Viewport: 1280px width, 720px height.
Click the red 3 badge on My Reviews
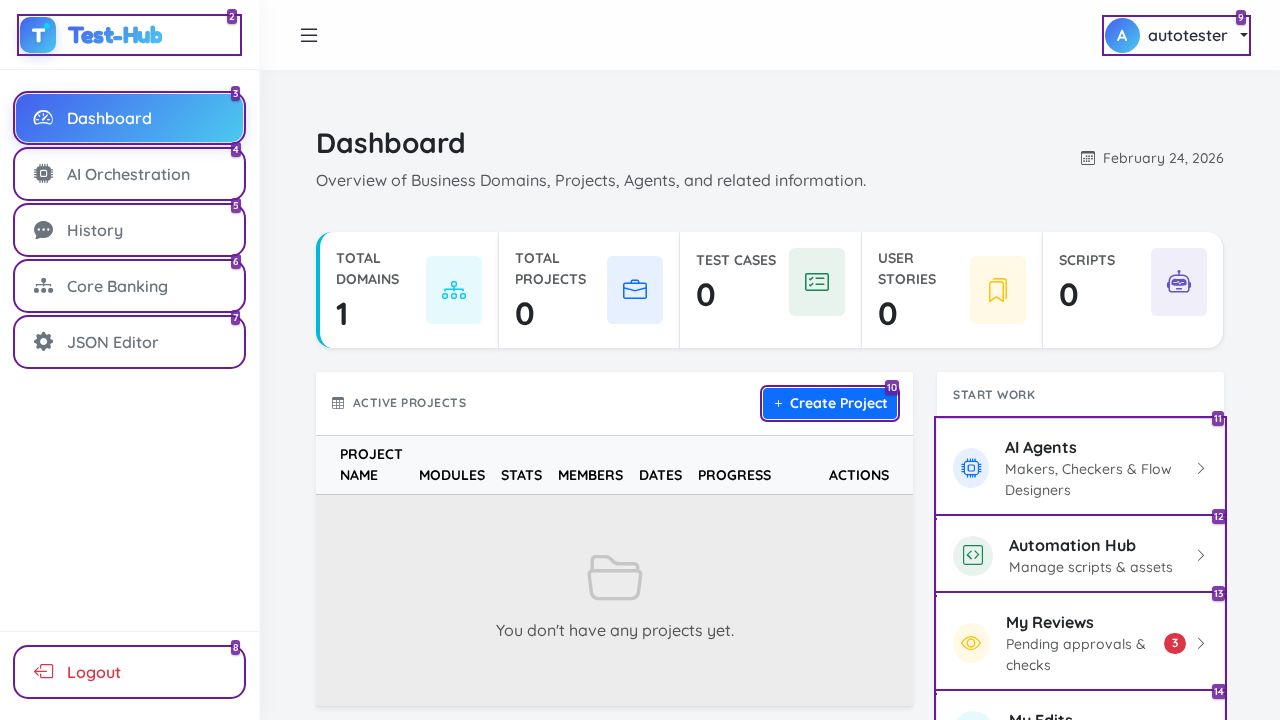point(1175,643)
